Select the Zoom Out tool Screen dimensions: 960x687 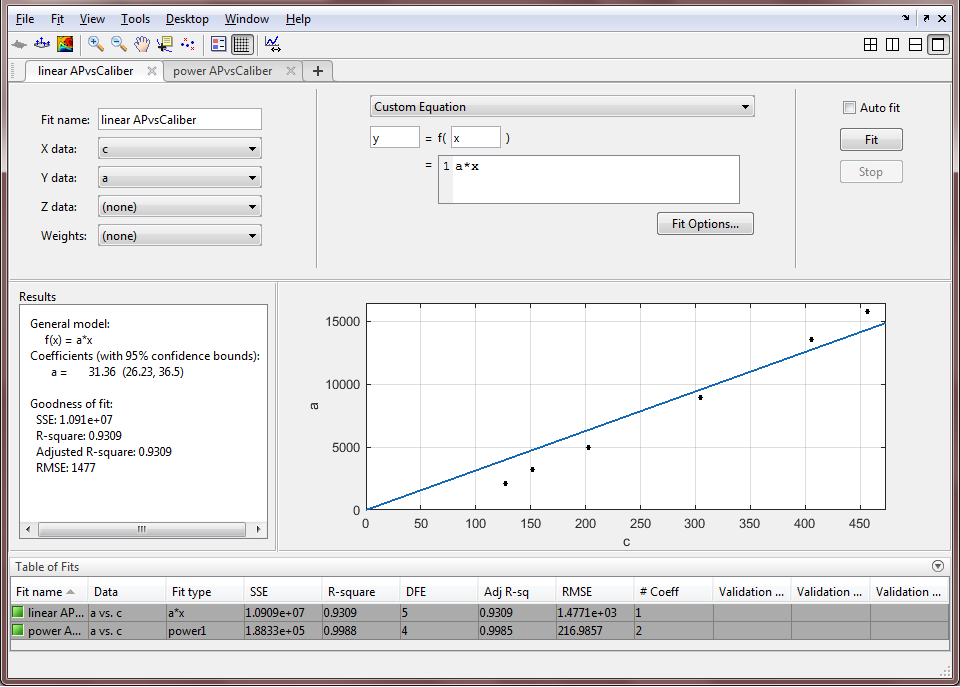click(119, 44)
